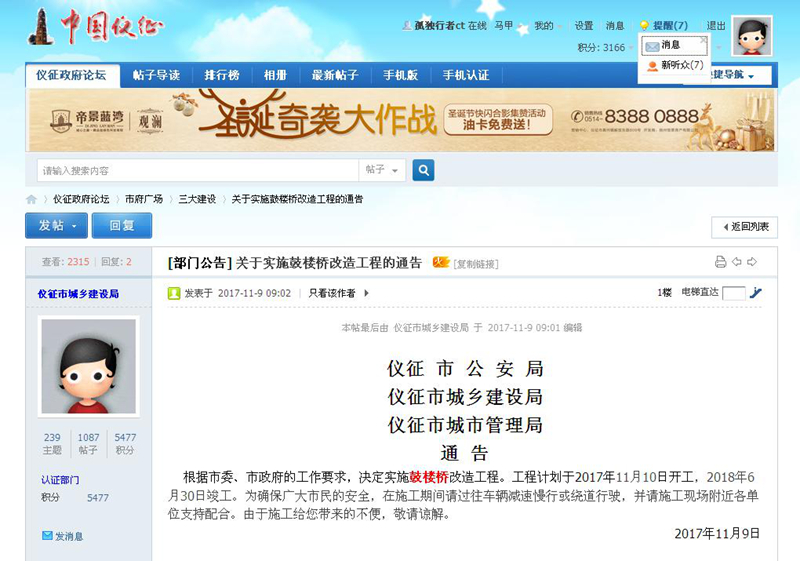Click the 返回列表 button
800x561 pixels.
744,227
